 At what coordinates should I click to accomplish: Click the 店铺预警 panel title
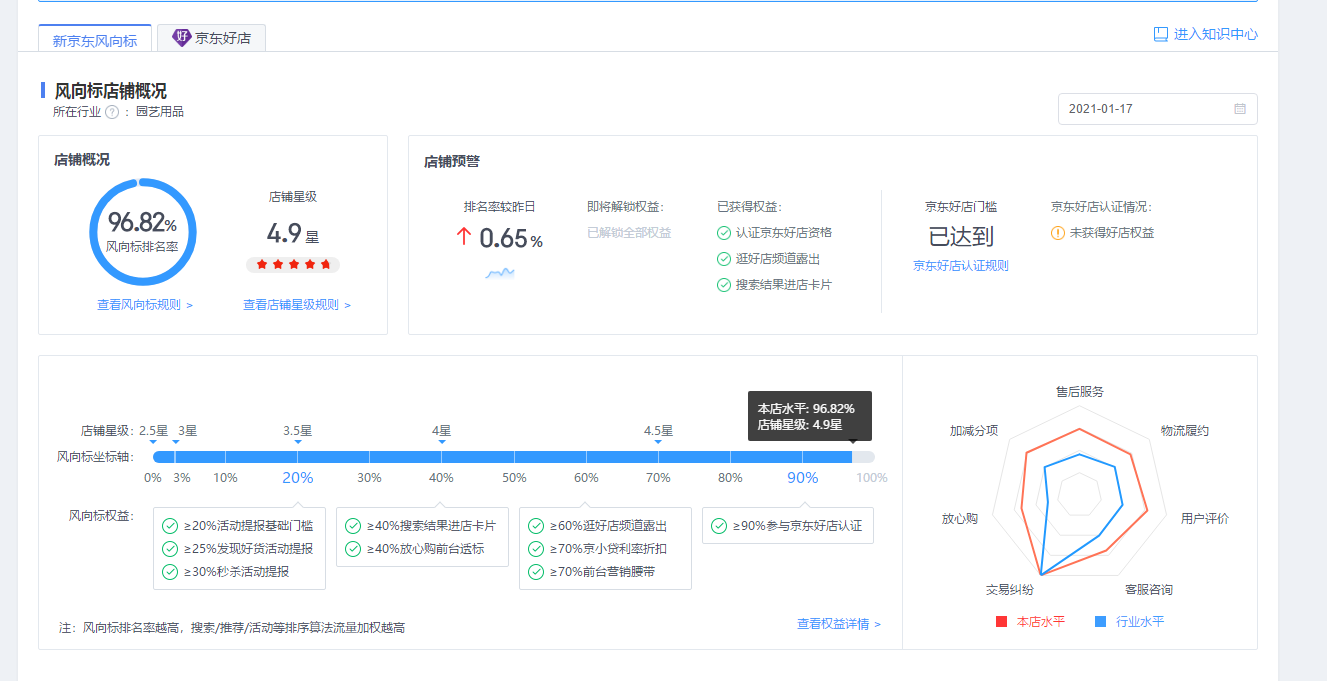pos(452,162)
